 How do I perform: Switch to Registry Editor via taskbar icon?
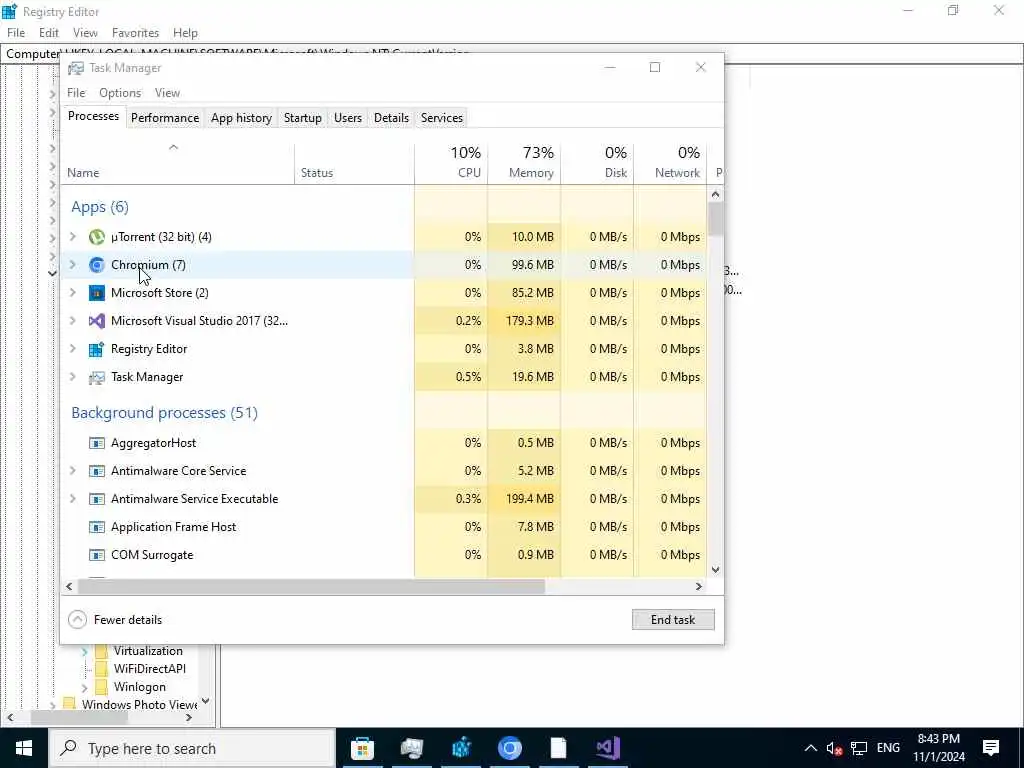click(x=461, y=748)
